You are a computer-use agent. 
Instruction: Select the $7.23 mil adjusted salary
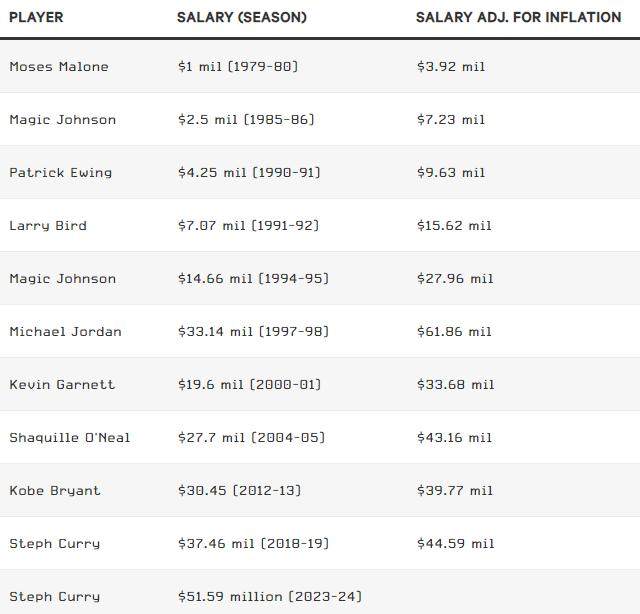click(450, 120)
